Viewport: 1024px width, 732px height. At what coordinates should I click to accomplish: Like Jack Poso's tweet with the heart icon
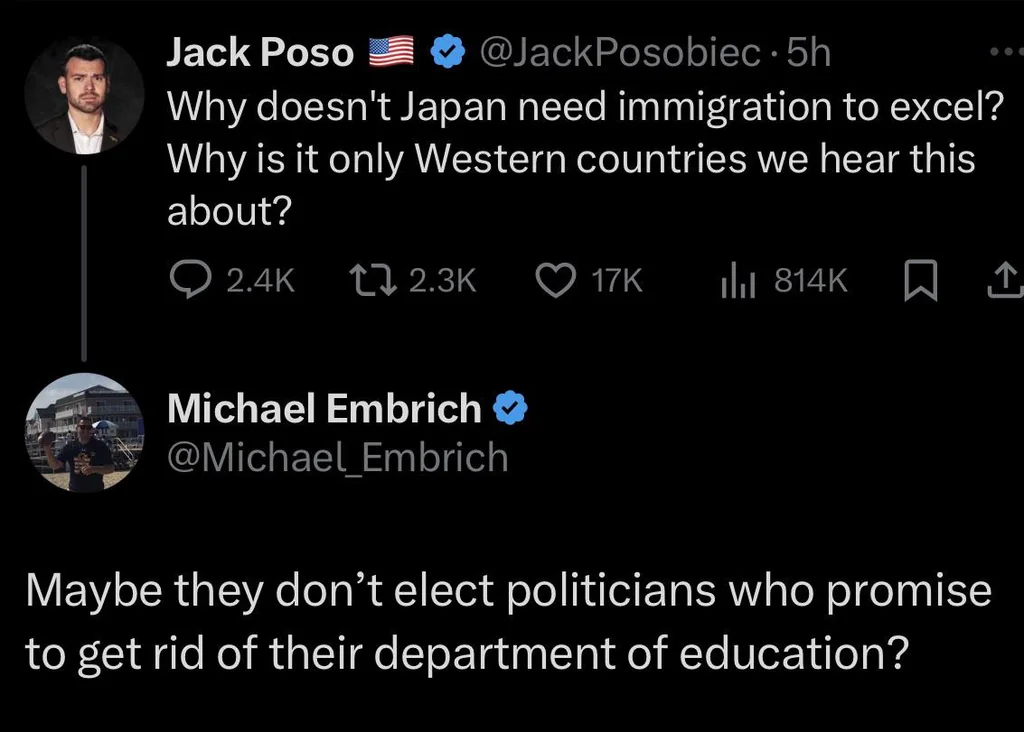coord(556,279)
